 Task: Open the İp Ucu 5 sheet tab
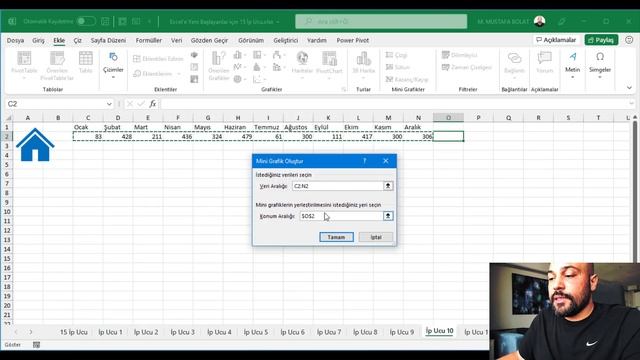point(256,332)
